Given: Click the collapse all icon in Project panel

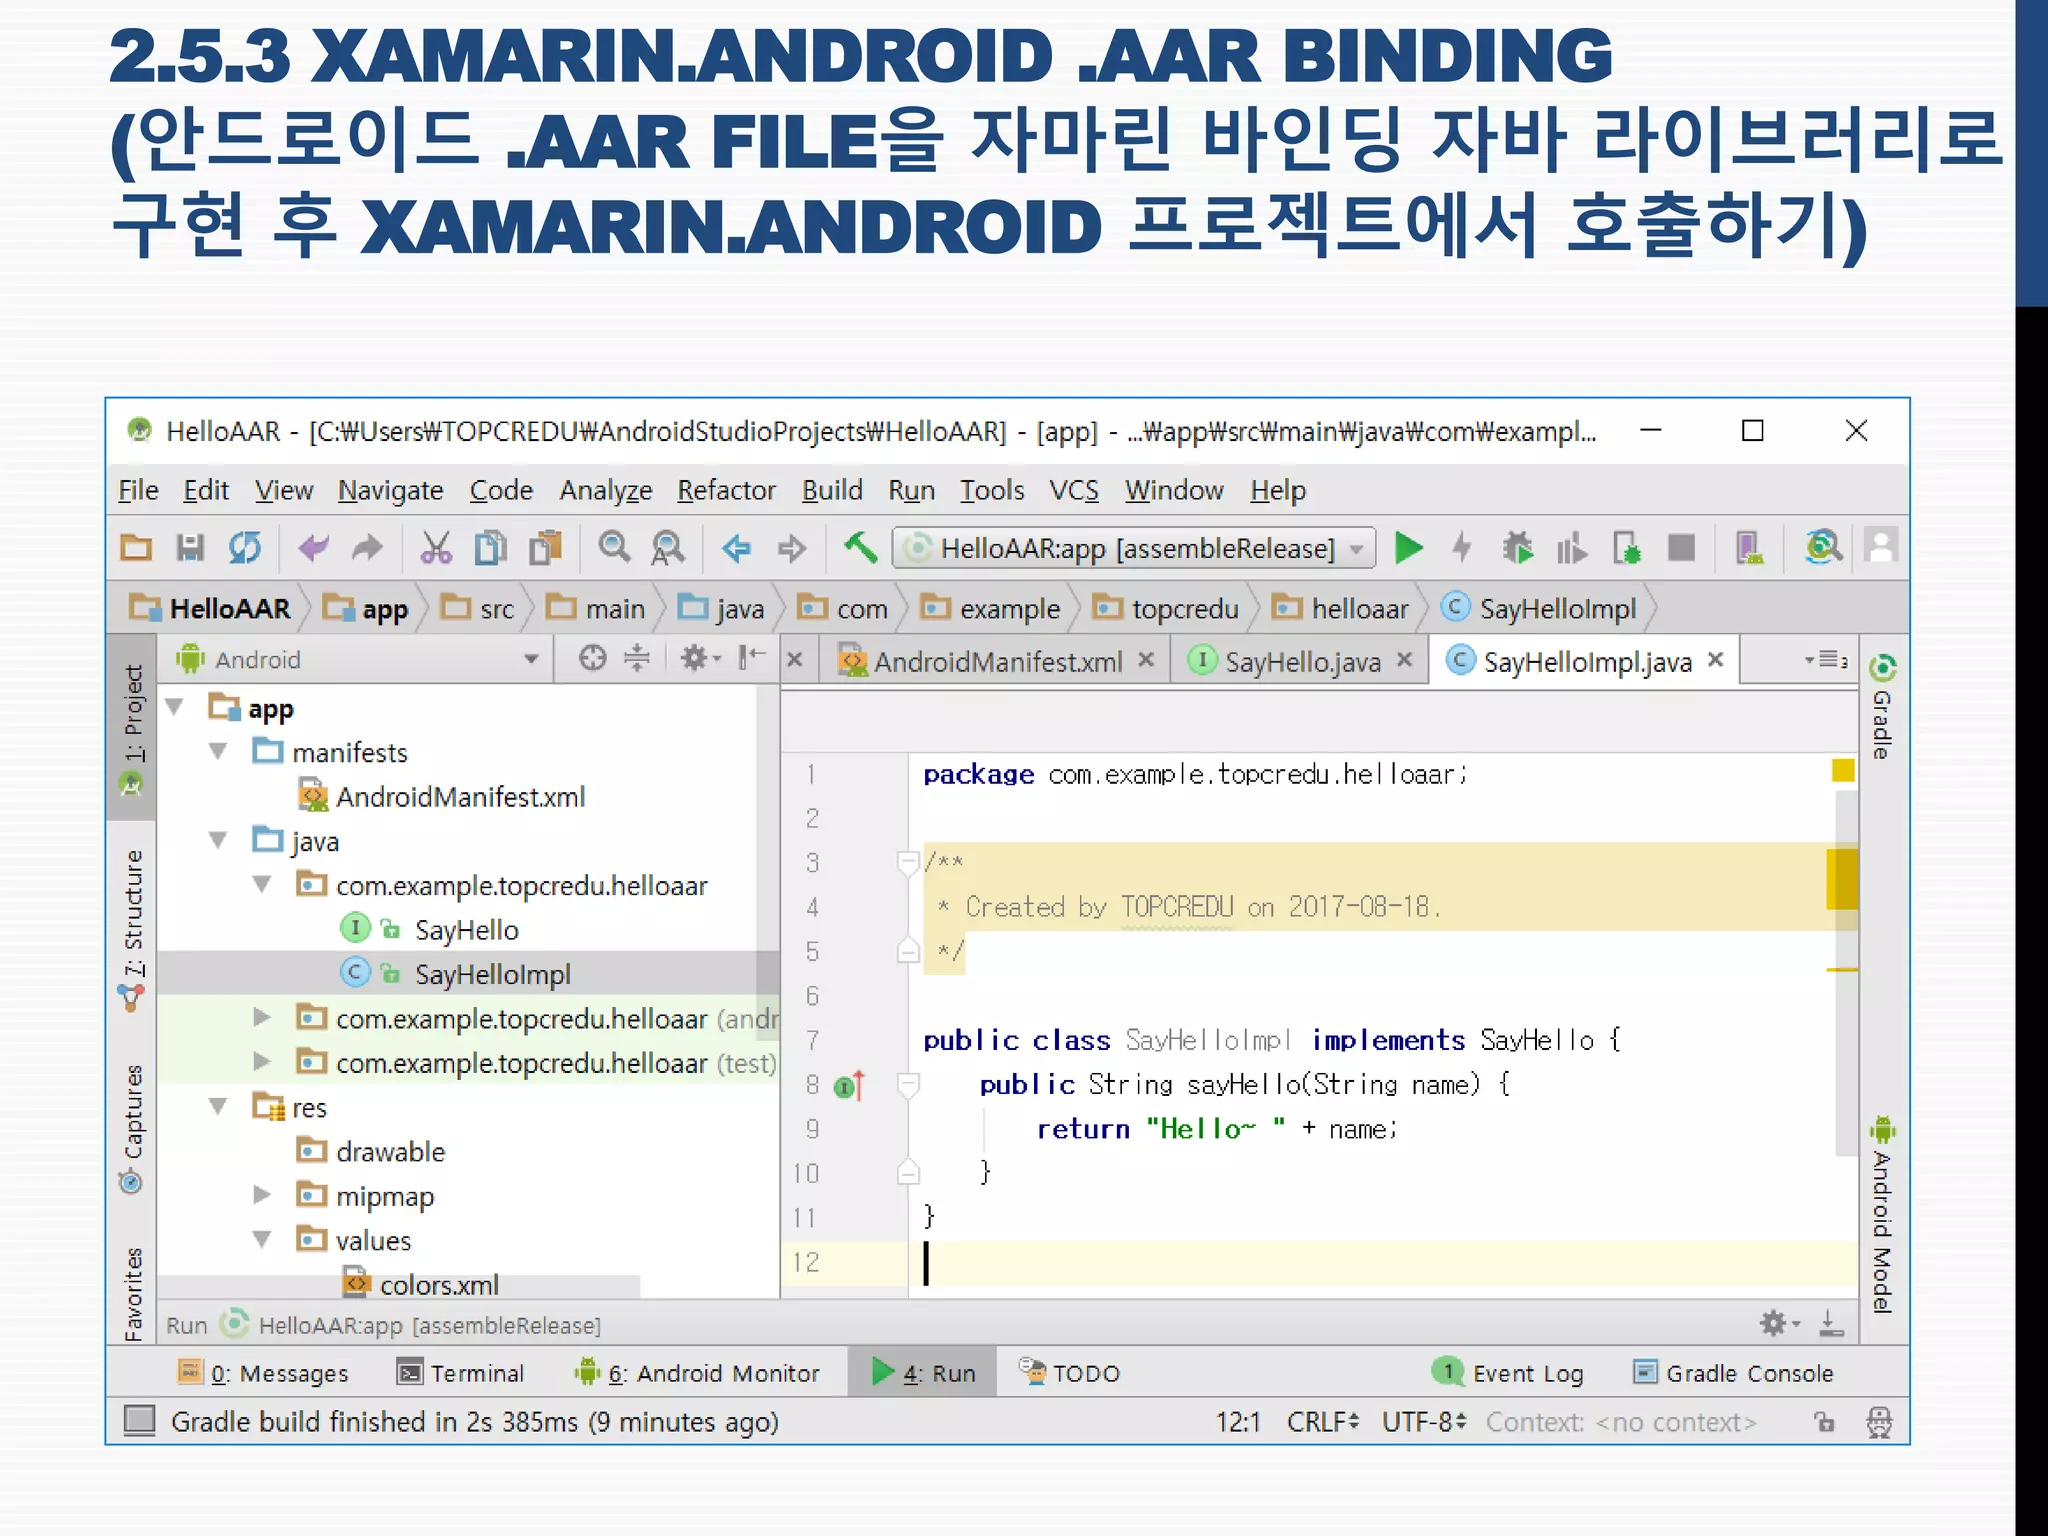Looking at the screenshot, I should (637, 658).
